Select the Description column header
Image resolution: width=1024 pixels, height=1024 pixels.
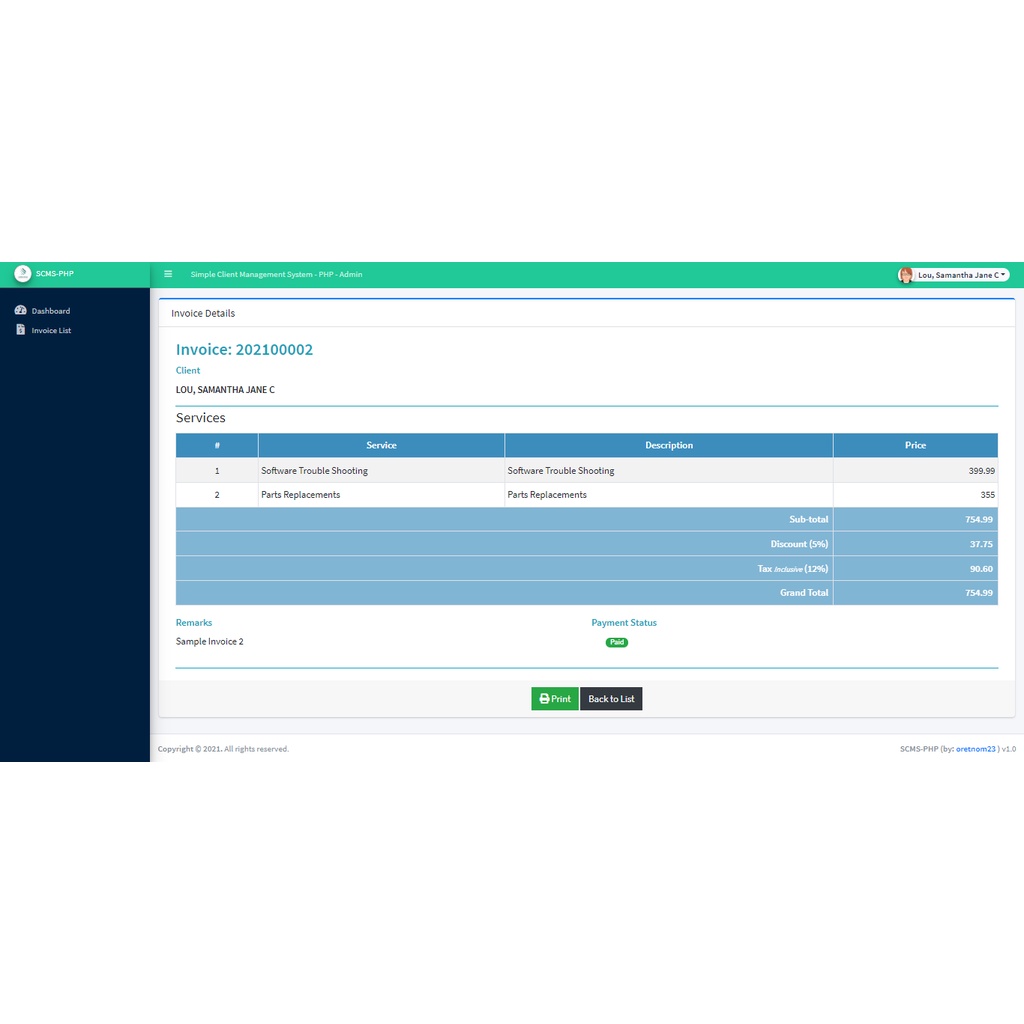[669, 445]
